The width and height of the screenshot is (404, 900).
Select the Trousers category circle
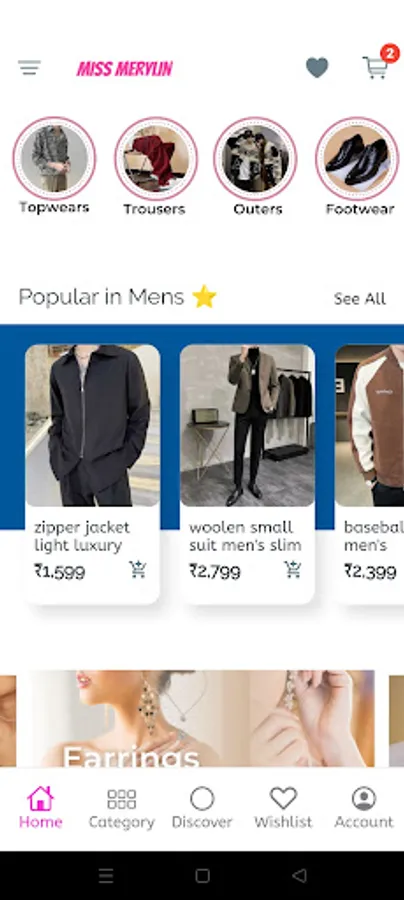click(156, 158)
